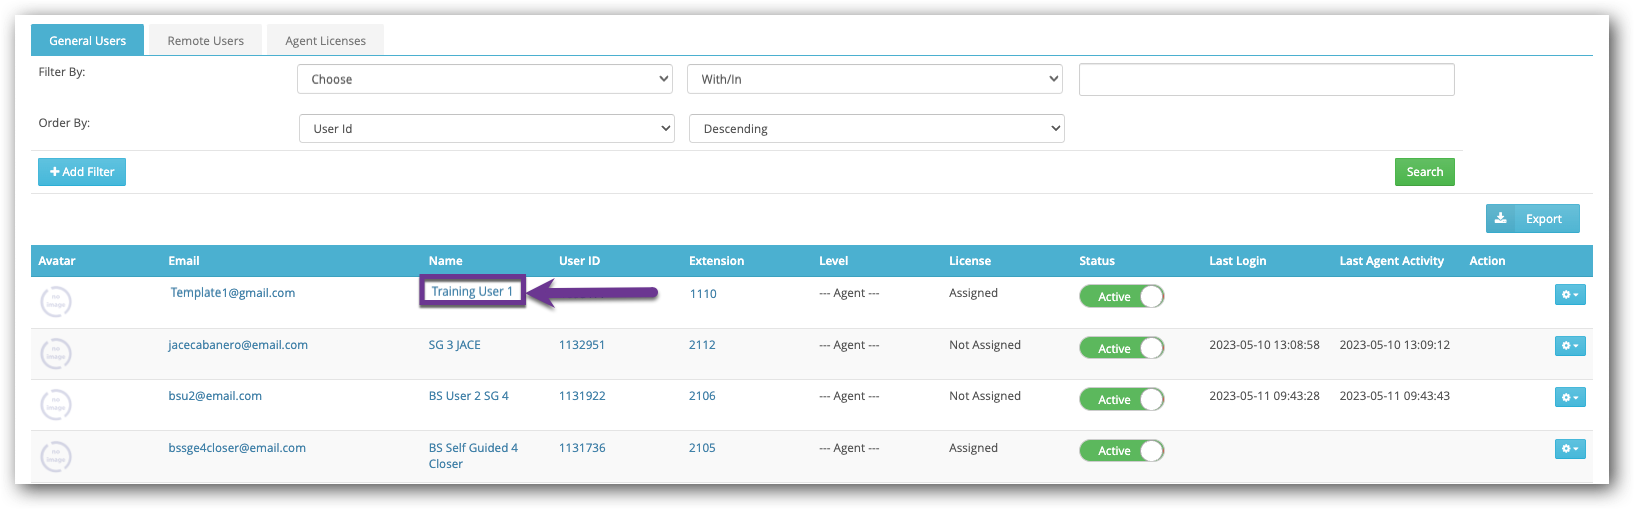Viewport: 1634px width, 509px height.
Task: Open gear menu for BS Self Guided 4 Closer
Action: pyautogui.click(x=1570, y=449)
